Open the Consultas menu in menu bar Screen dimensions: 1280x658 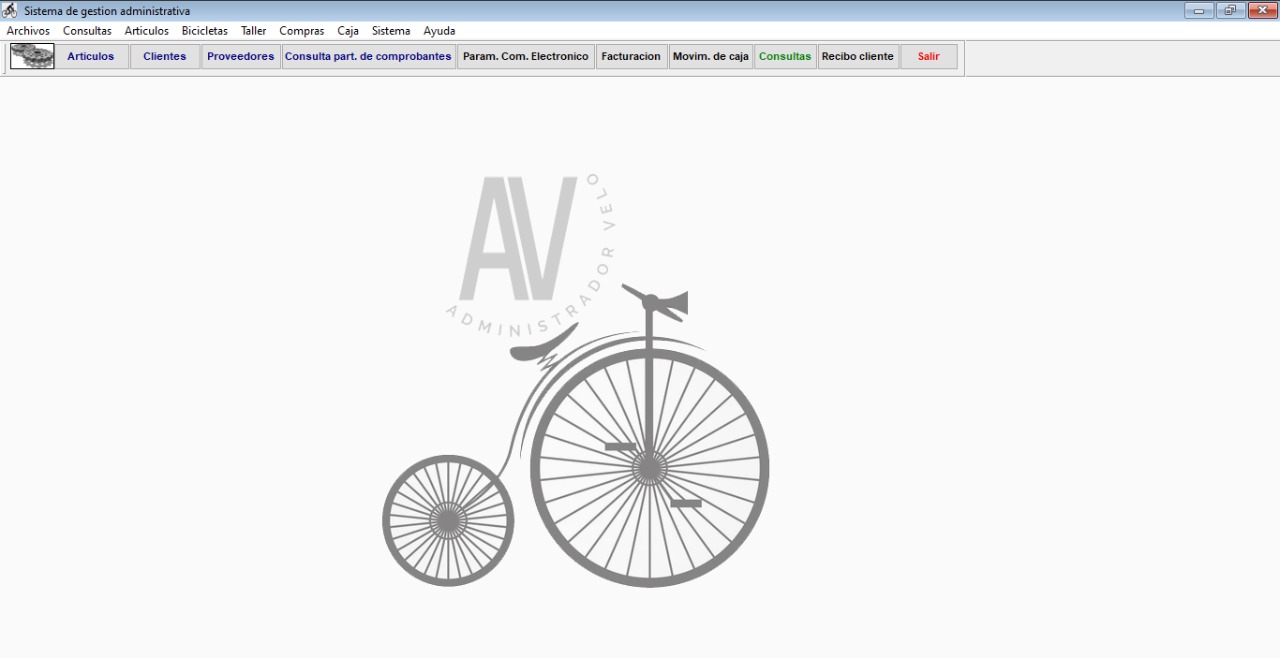coord(87,31)
